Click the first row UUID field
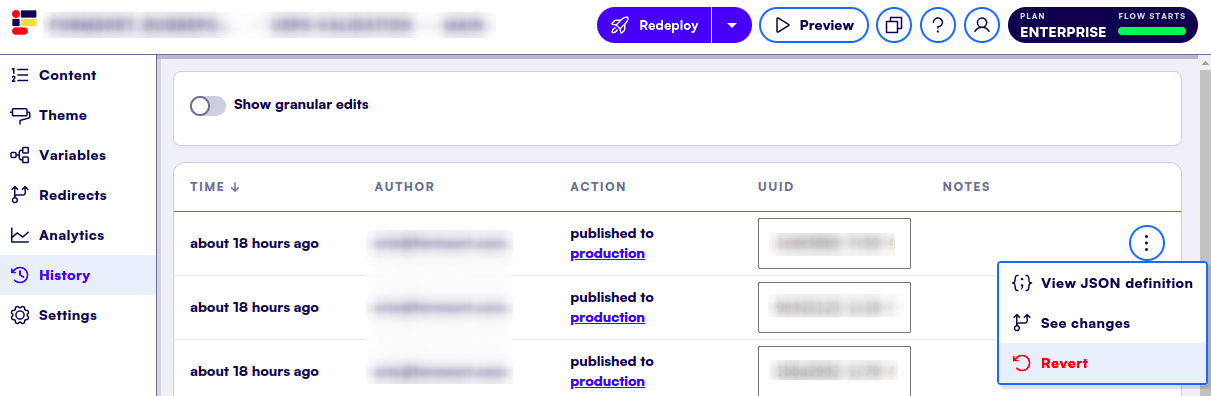This screenshot has height=396, width=1211. click(834, 243)
